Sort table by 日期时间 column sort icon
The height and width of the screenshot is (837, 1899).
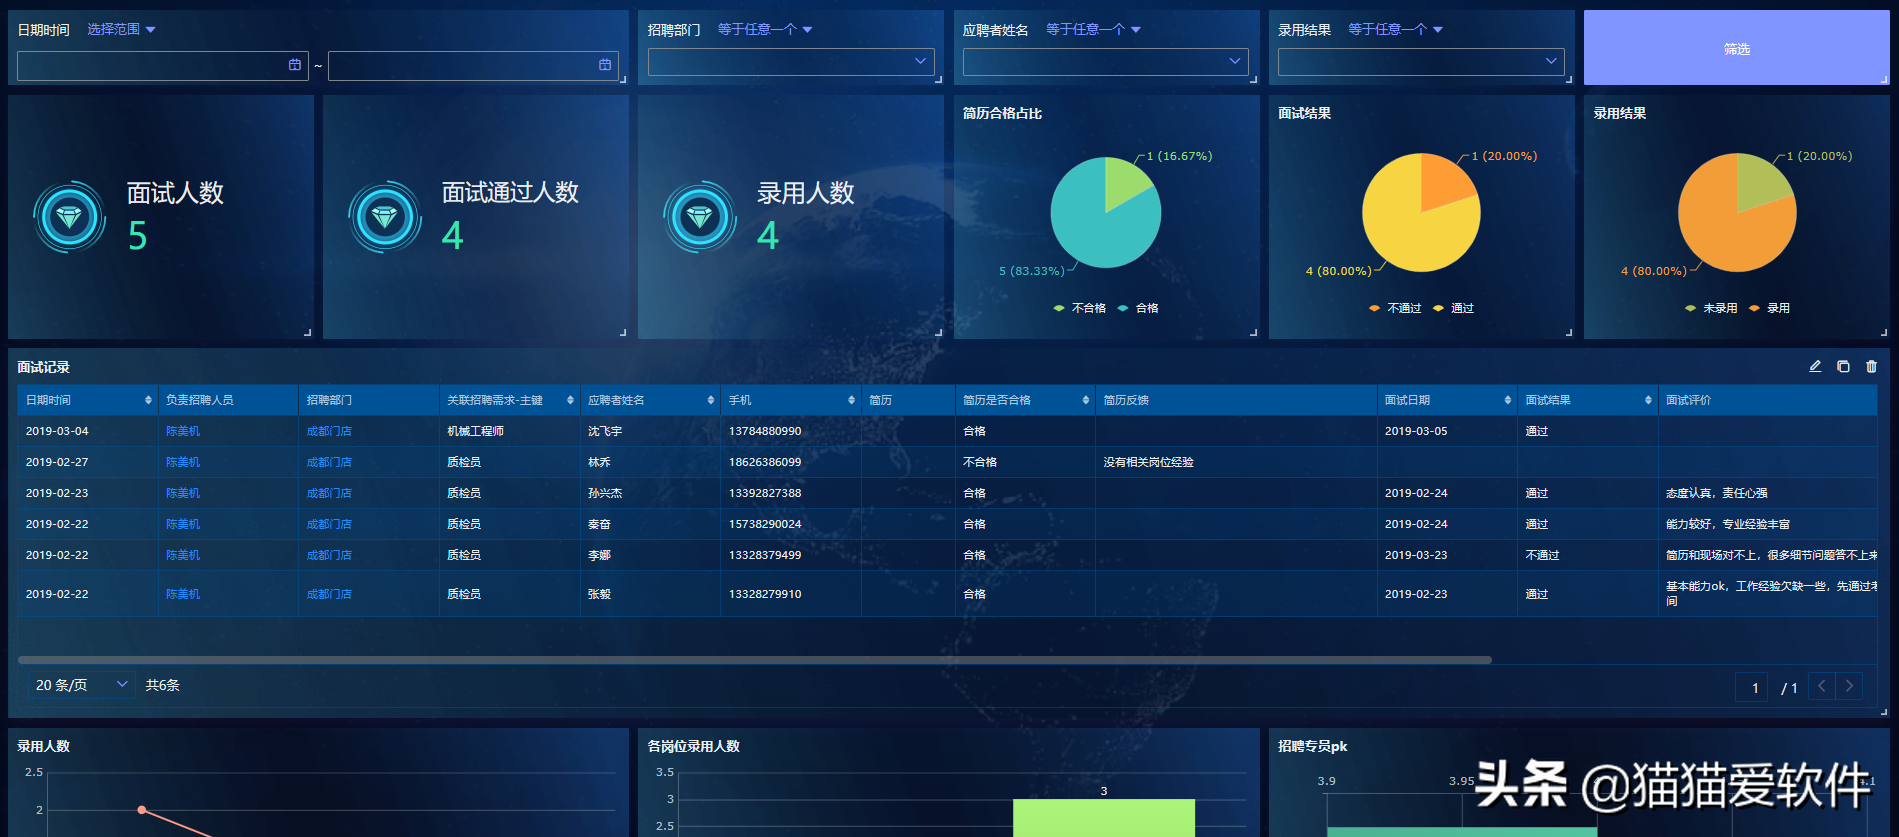148,400
